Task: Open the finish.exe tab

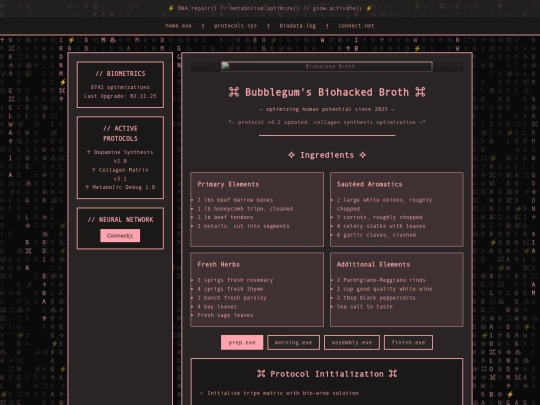Action: point(408,343)
